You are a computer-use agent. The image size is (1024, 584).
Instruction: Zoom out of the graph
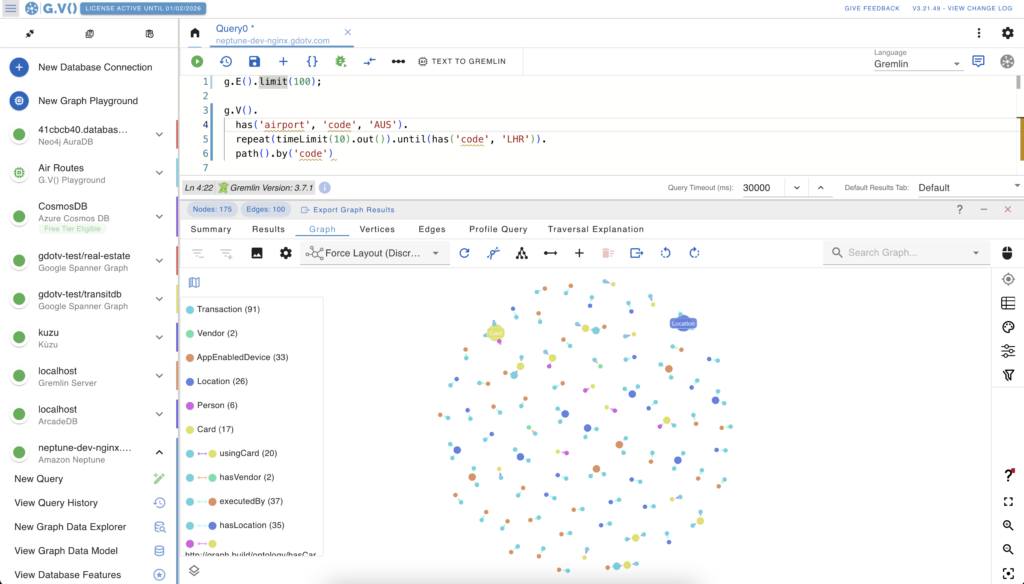click(1008, 549)
